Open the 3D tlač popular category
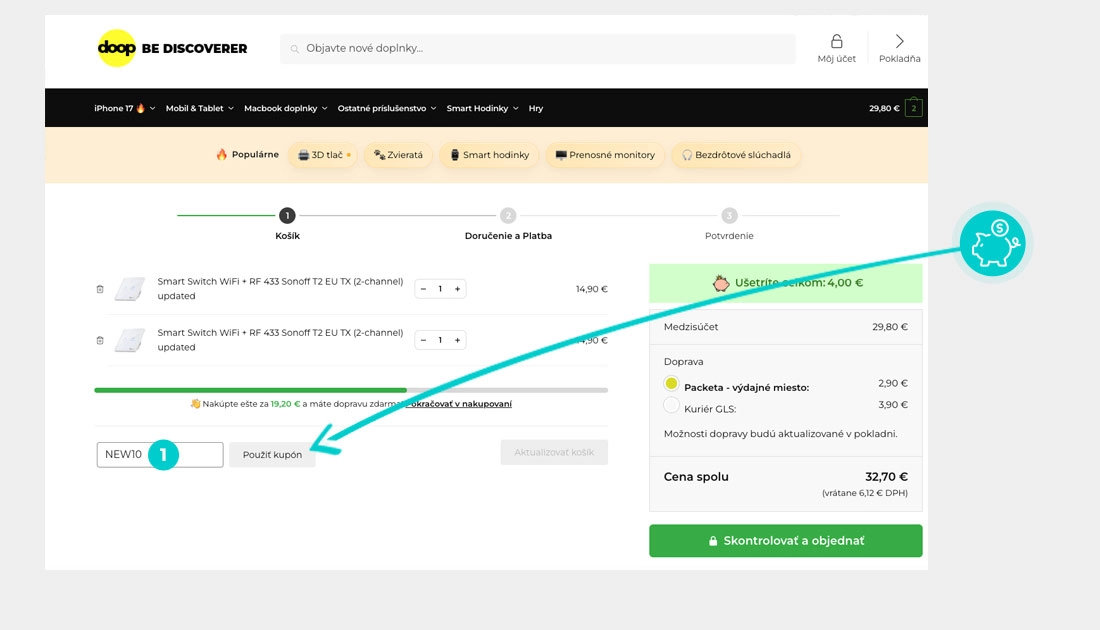This screenshot has height=630, width=1100. [x=321, y=155]
